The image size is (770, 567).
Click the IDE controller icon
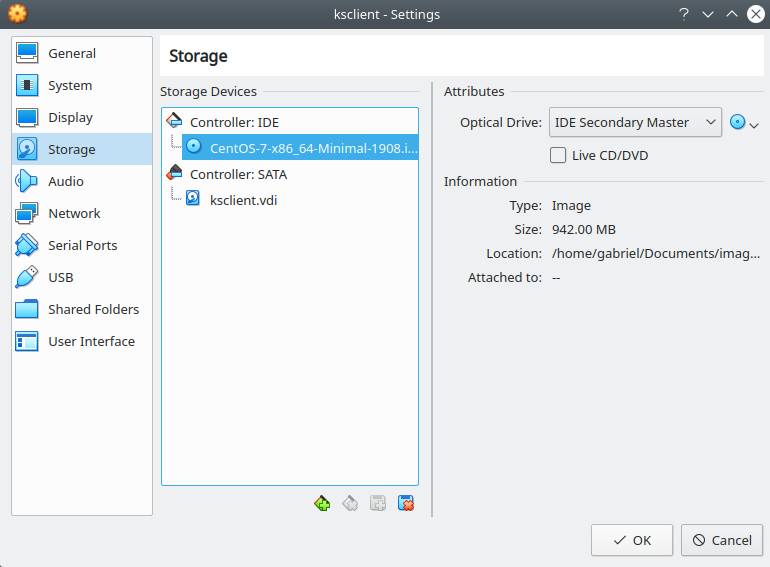[x=174, y=120]
